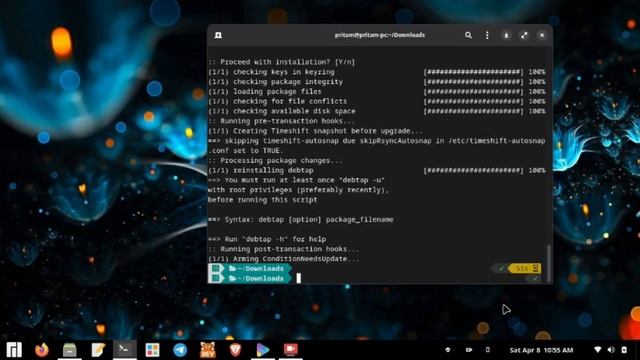640x360 pixels.
Task: Click the checking keys in keyring progress bar
Action: pyautogui.click(x=473, y=72)
